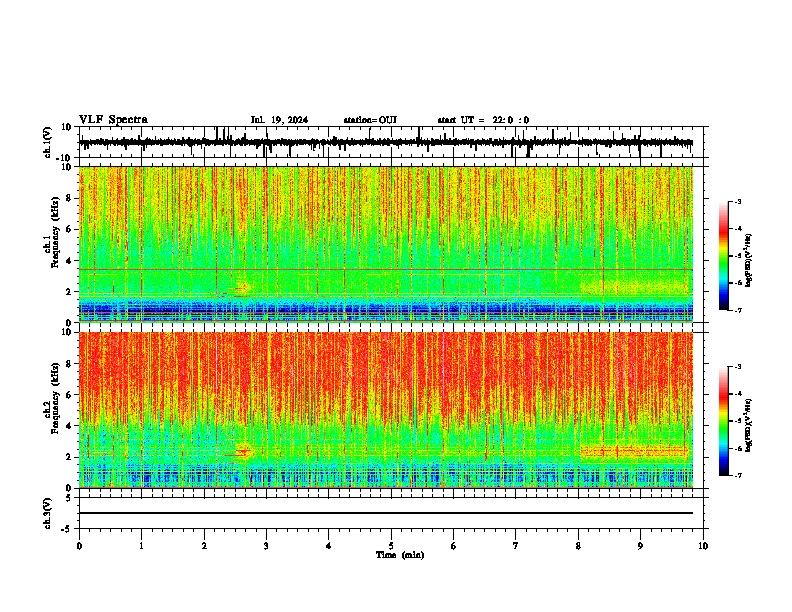Click the time axis tick label "5"

391,546
